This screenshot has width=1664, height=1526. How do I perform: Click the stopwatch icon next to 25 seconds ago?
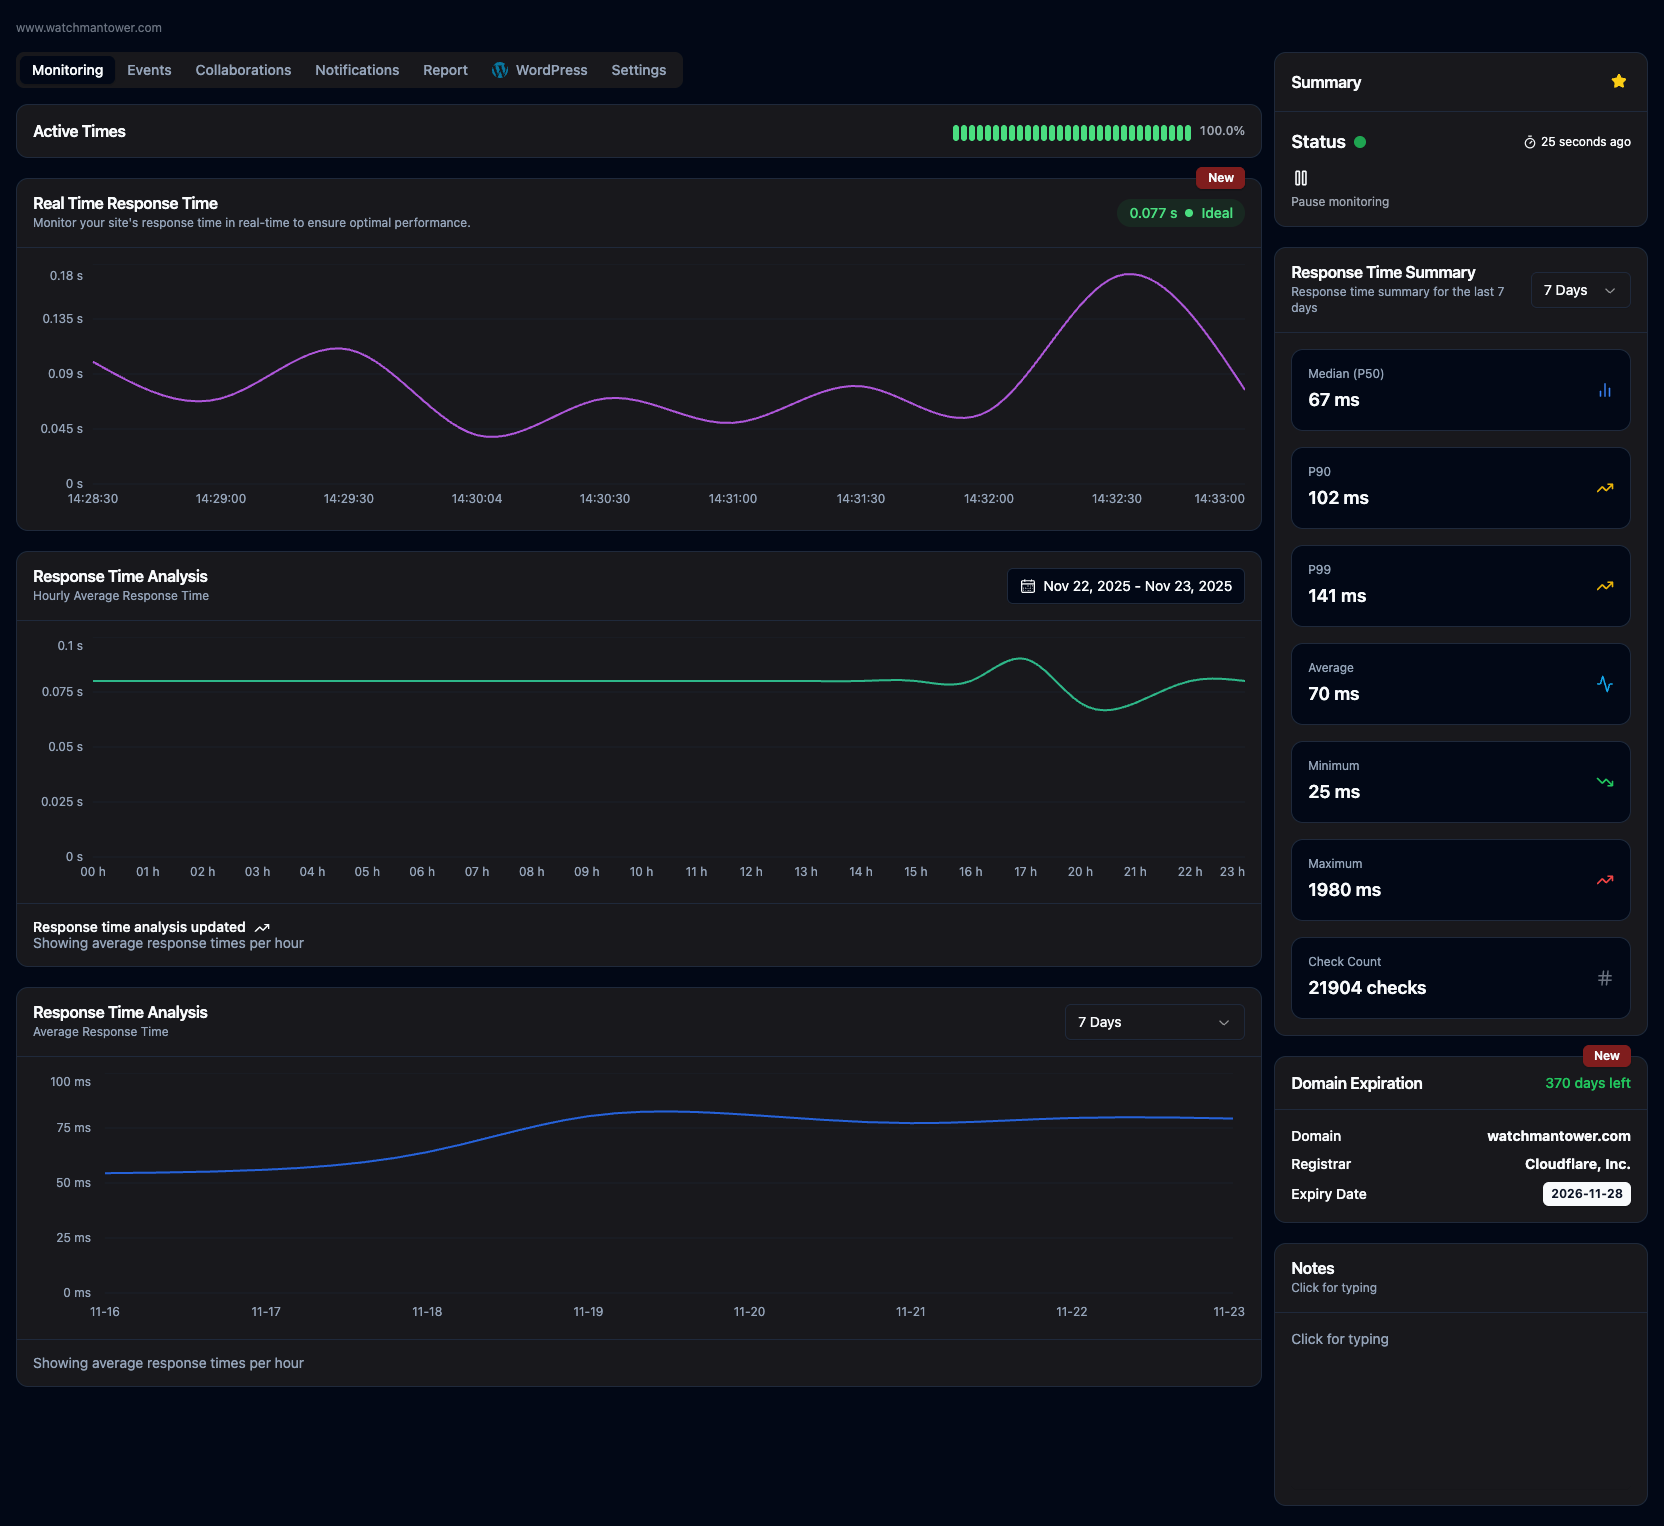(1530, 141)
